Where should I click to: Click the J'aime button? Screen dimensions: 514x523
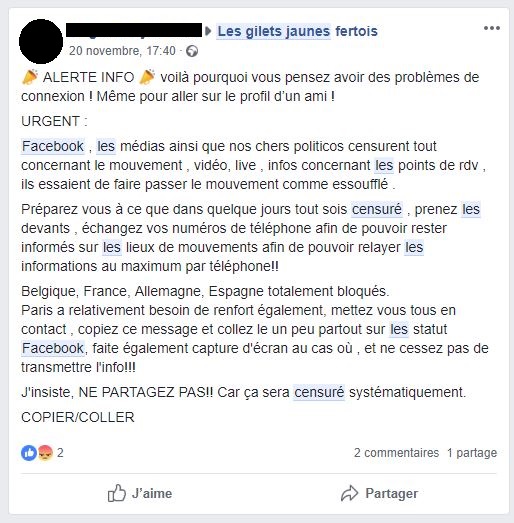pyautogui.click(x=140, y=493)
